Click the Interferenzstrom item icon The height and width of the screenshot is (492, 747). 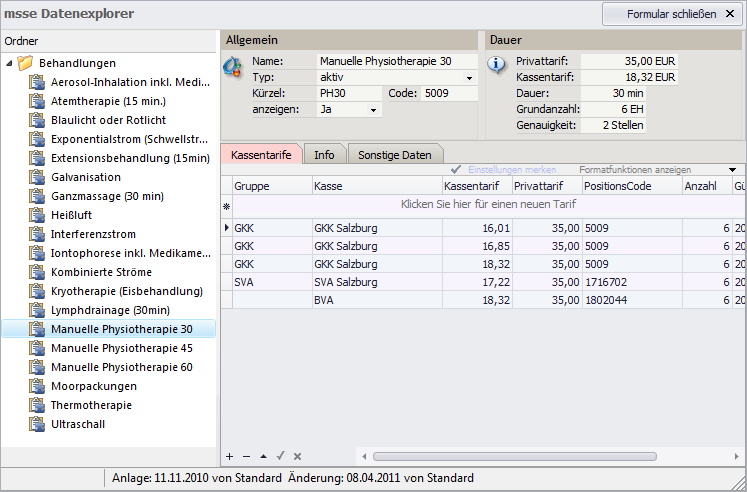pos(37,234)
